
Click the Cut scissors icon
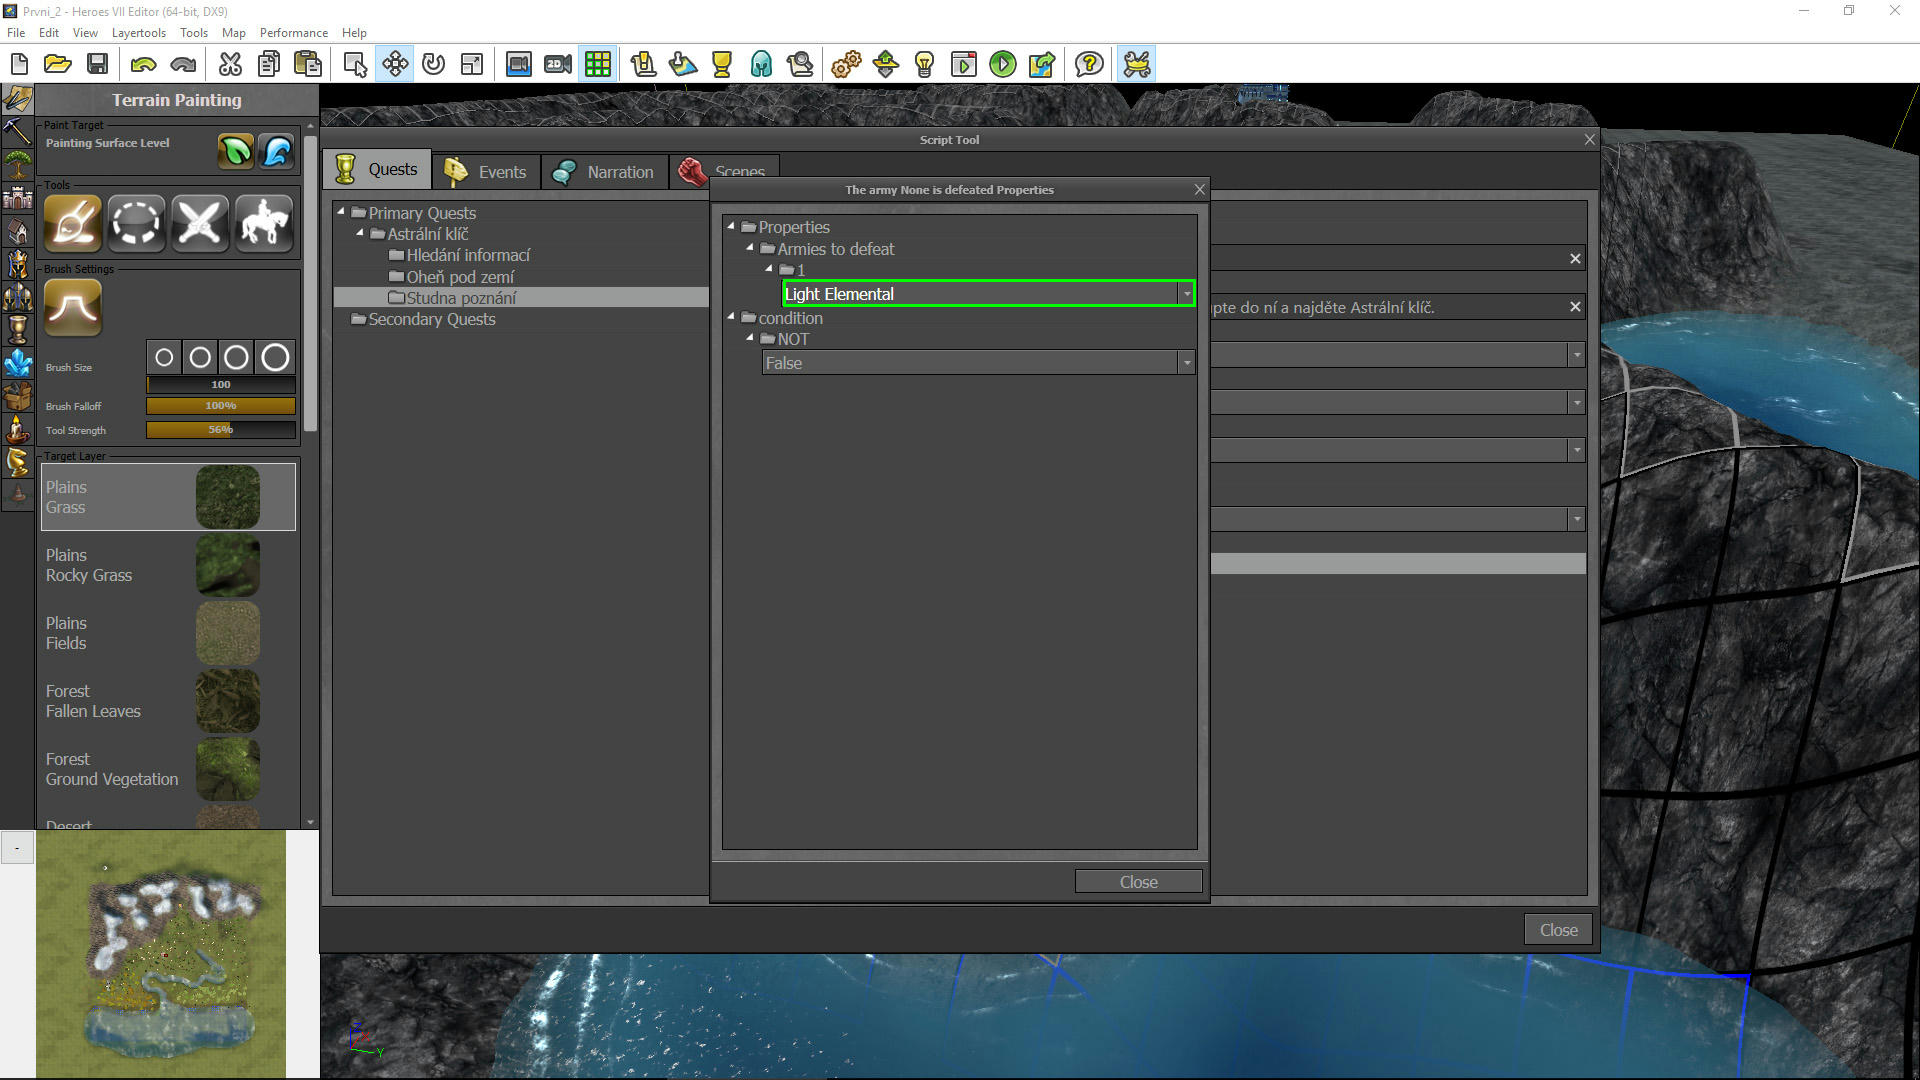click(x=230, y=65)
